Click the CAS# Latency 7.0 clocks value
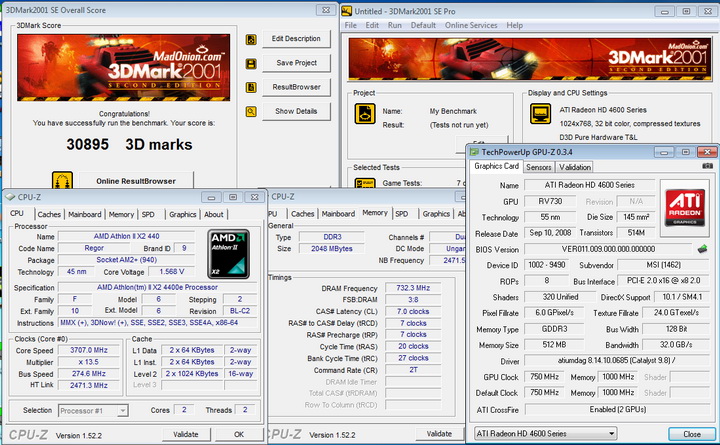This screenshot has height=445, width=720. 413,311
